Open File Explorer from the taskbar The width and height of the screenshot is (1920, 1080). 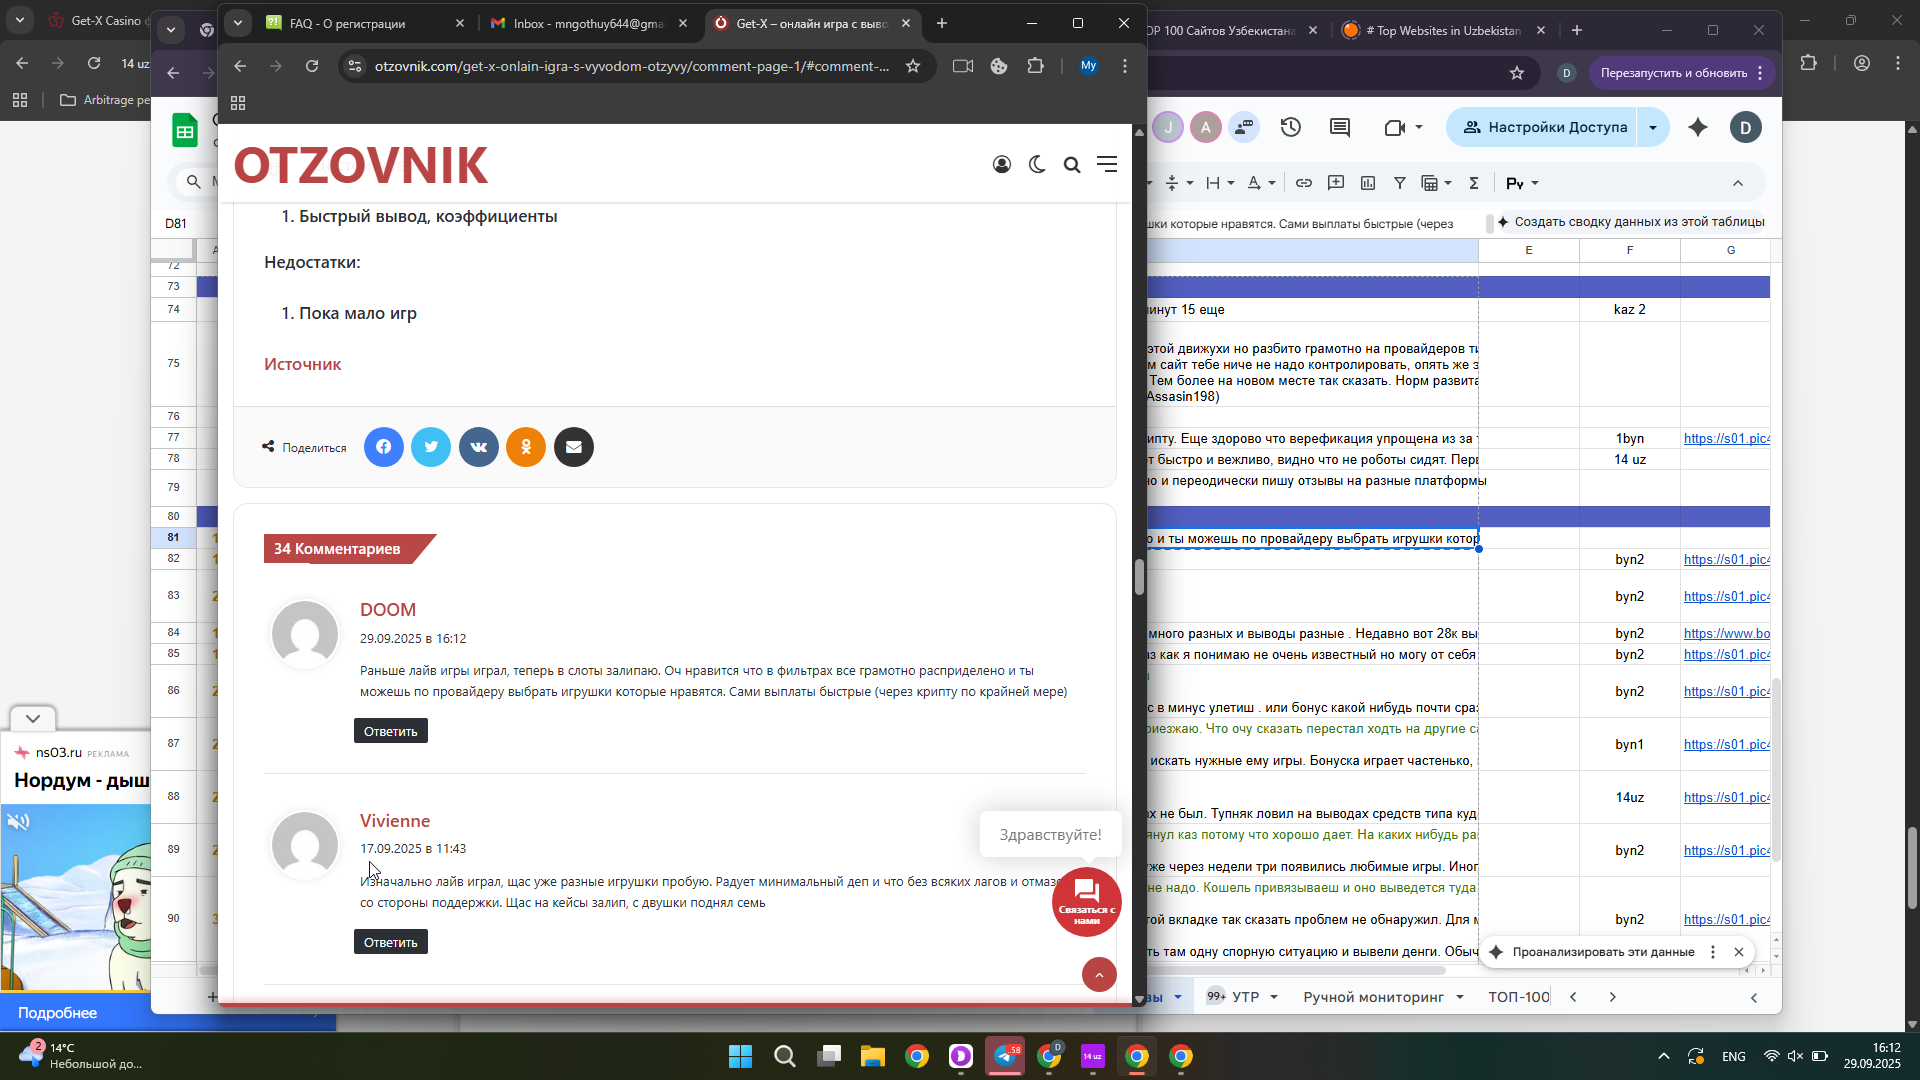click(872, 1057)
